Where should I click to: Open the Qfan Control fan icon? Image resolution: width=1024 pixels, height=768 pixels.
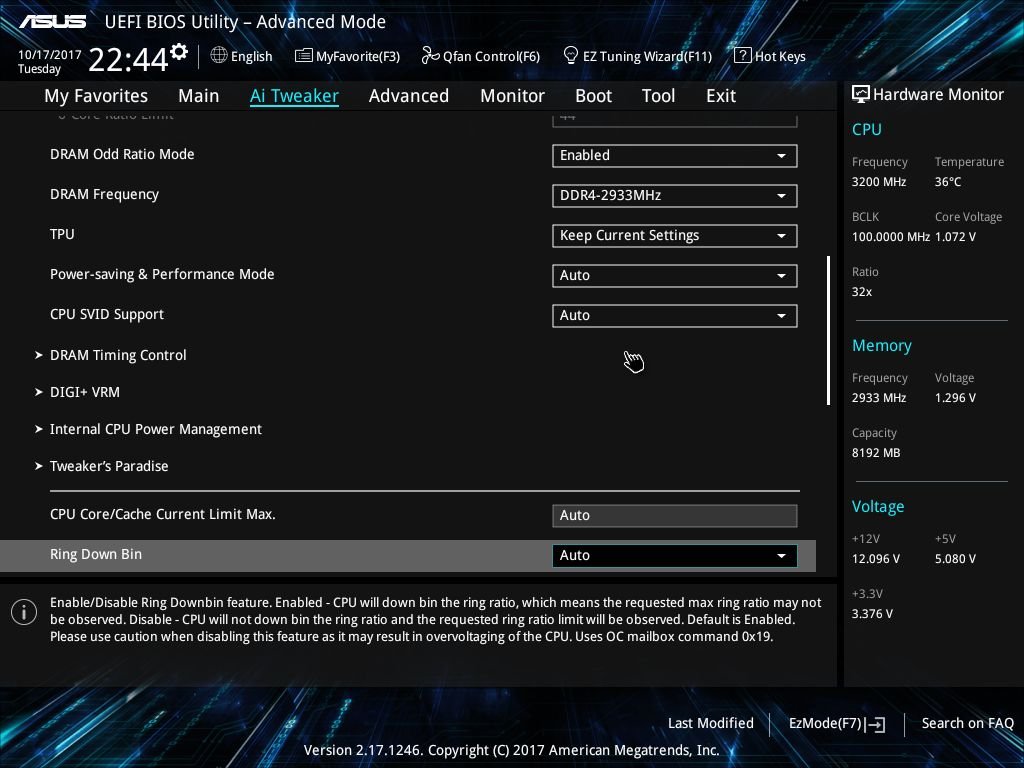pos(430,56)
